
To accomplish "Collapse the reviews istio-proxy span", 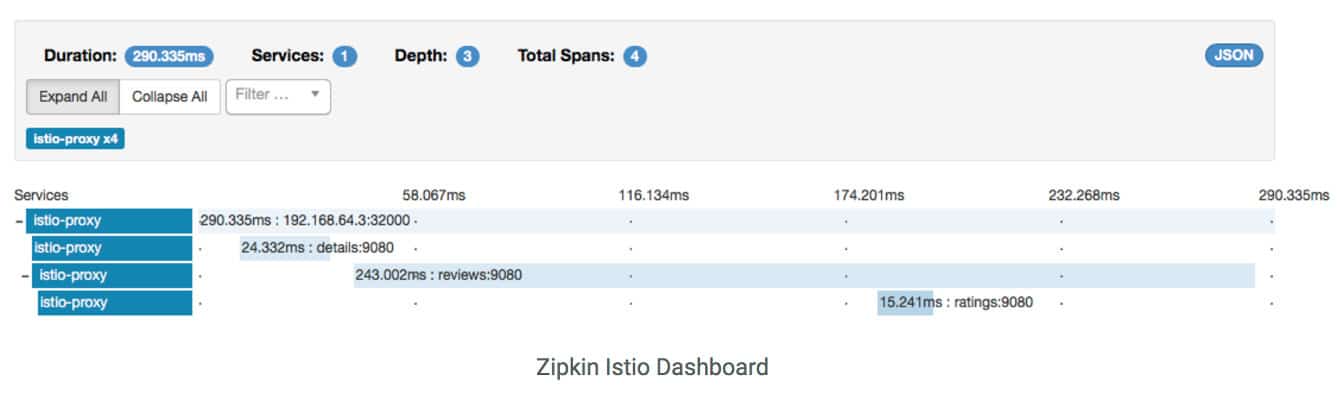I will [25, 276].
